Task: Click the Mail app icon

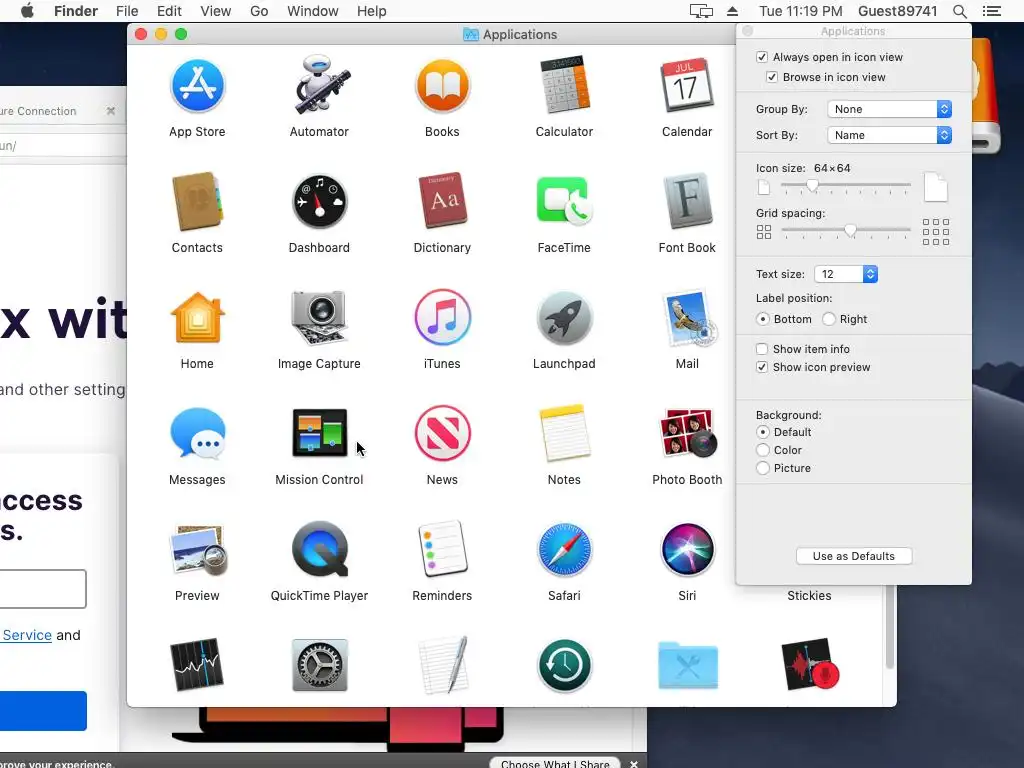Action: 689,318
